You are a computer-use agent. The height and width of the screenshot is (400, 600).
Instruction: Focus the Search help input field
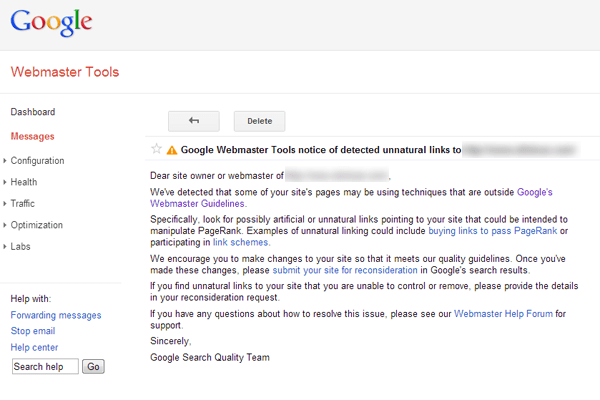pos(45,366)
